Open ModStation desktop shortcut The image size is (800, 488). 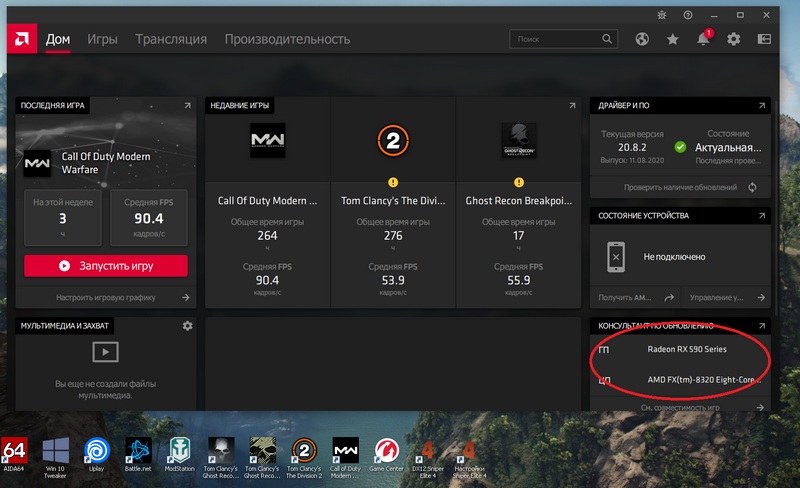pyautogui.click(x=180, y=454)
